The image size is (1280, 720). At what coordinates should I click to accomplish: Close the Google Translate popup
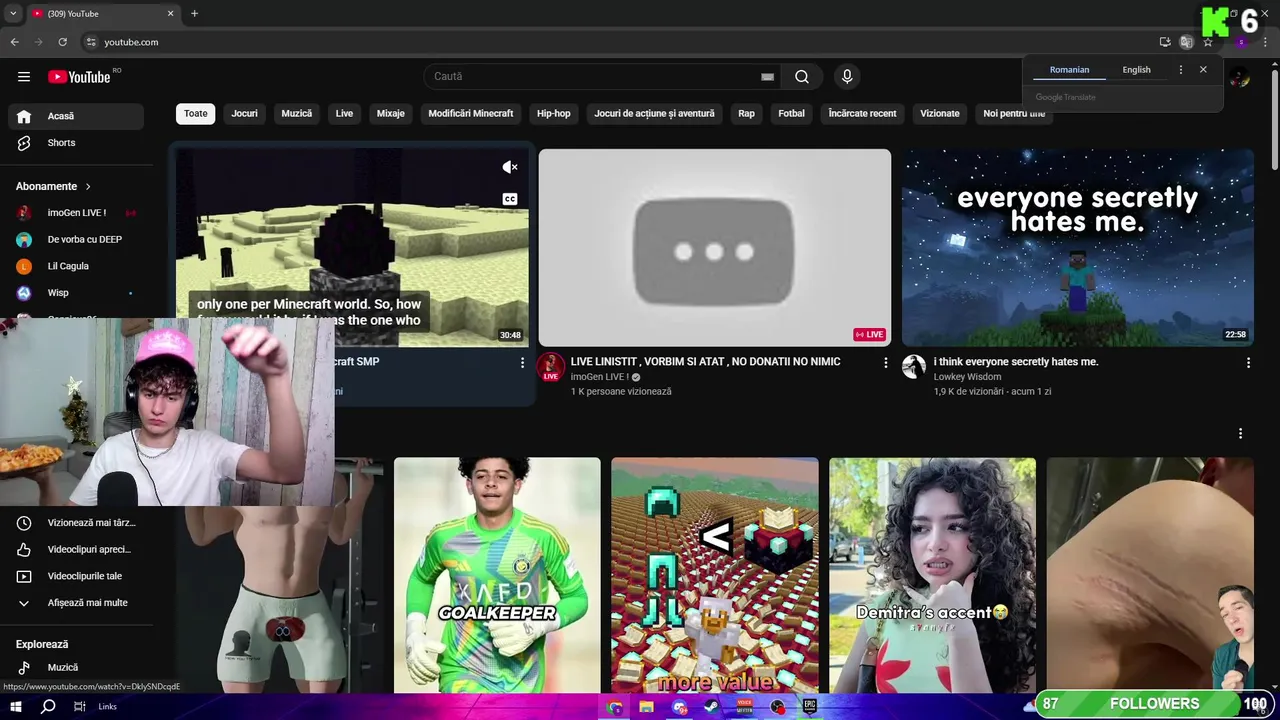(x=1203, y=70)
